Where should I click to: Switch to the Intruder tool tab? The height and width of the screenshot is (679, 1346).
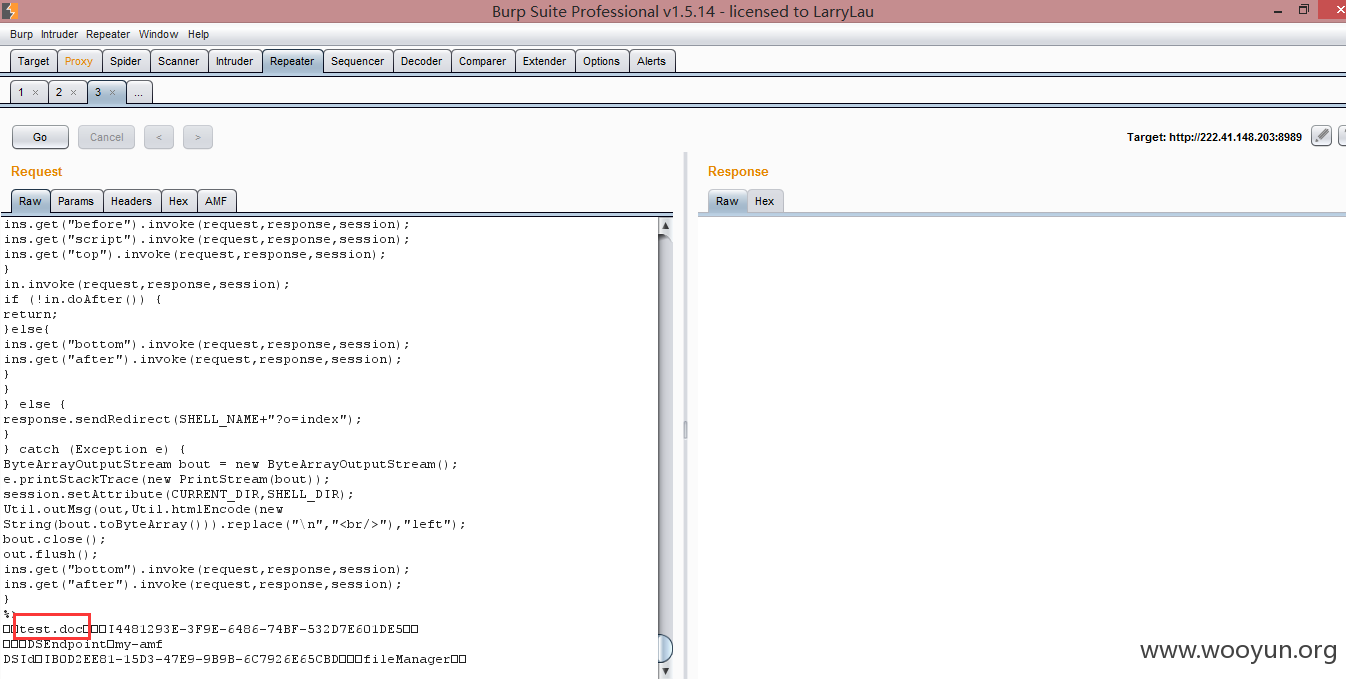235,61
